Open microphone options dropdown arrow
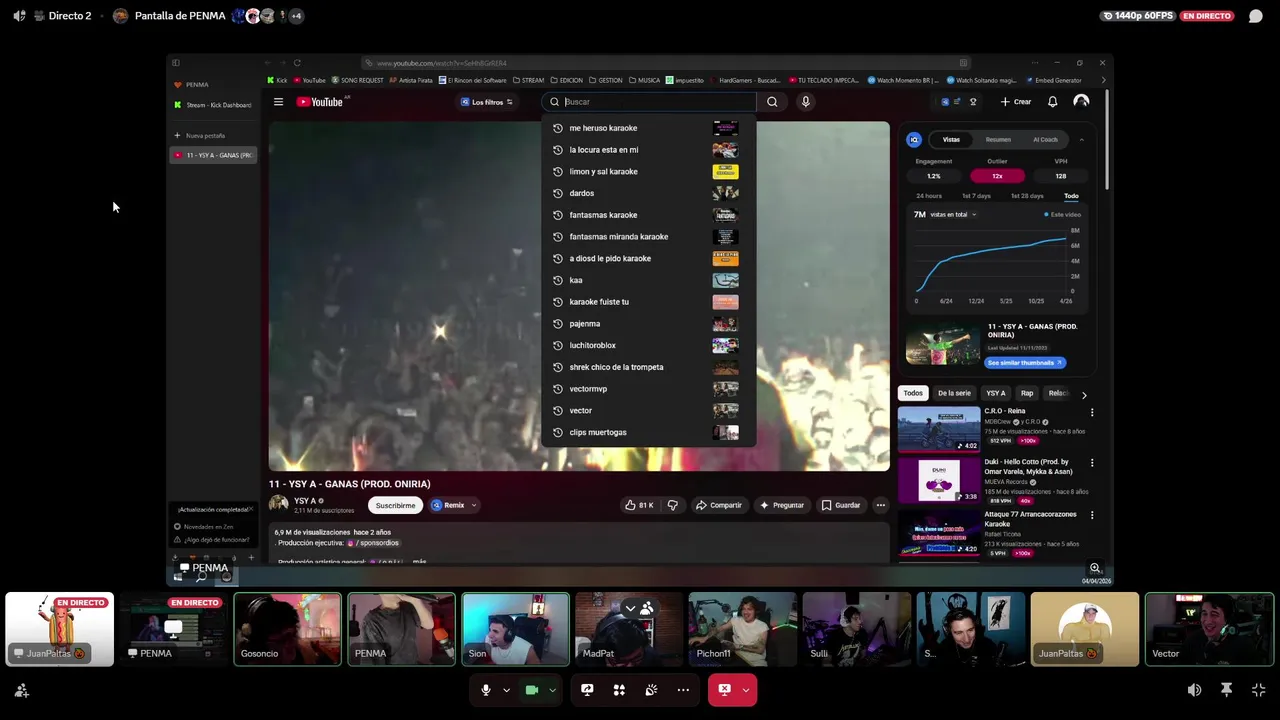1280x720 pixels. [506, 690]
